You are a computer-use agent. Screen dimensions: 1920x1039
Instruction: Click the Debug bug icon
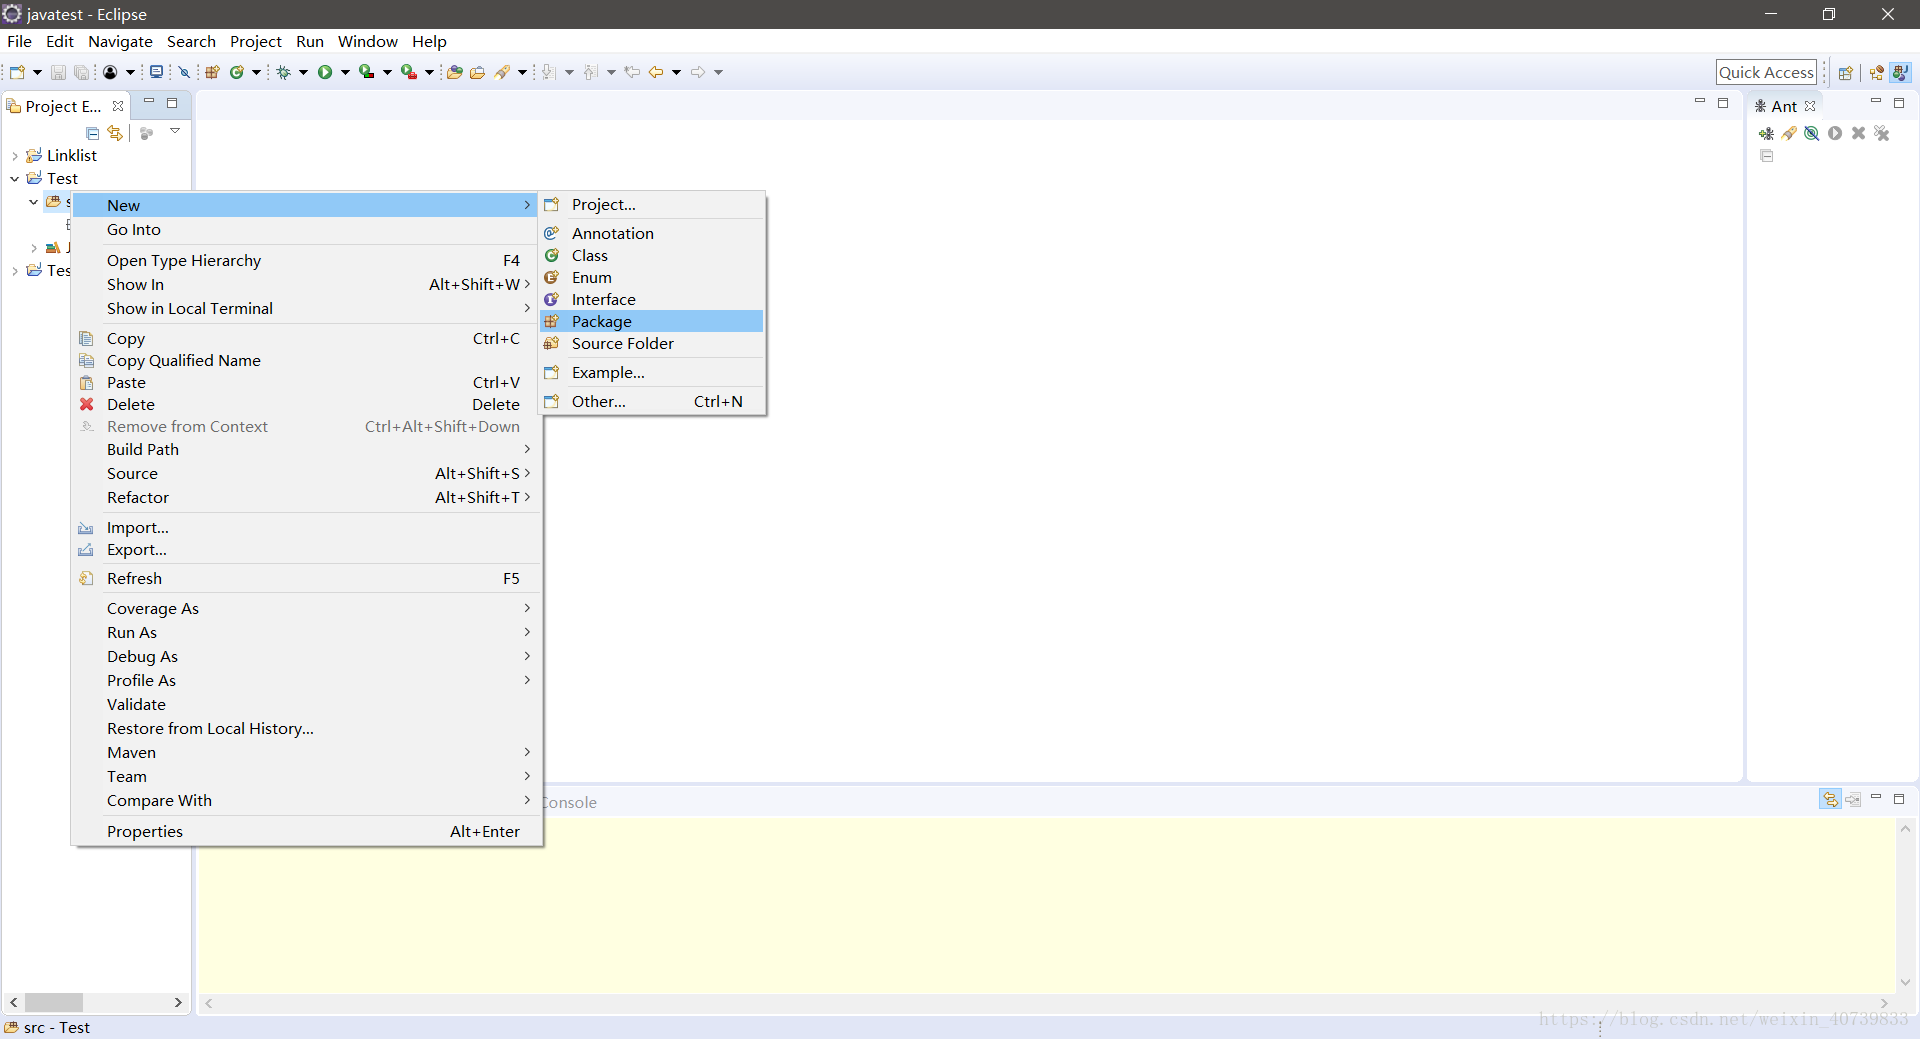(x=284, y=72)
